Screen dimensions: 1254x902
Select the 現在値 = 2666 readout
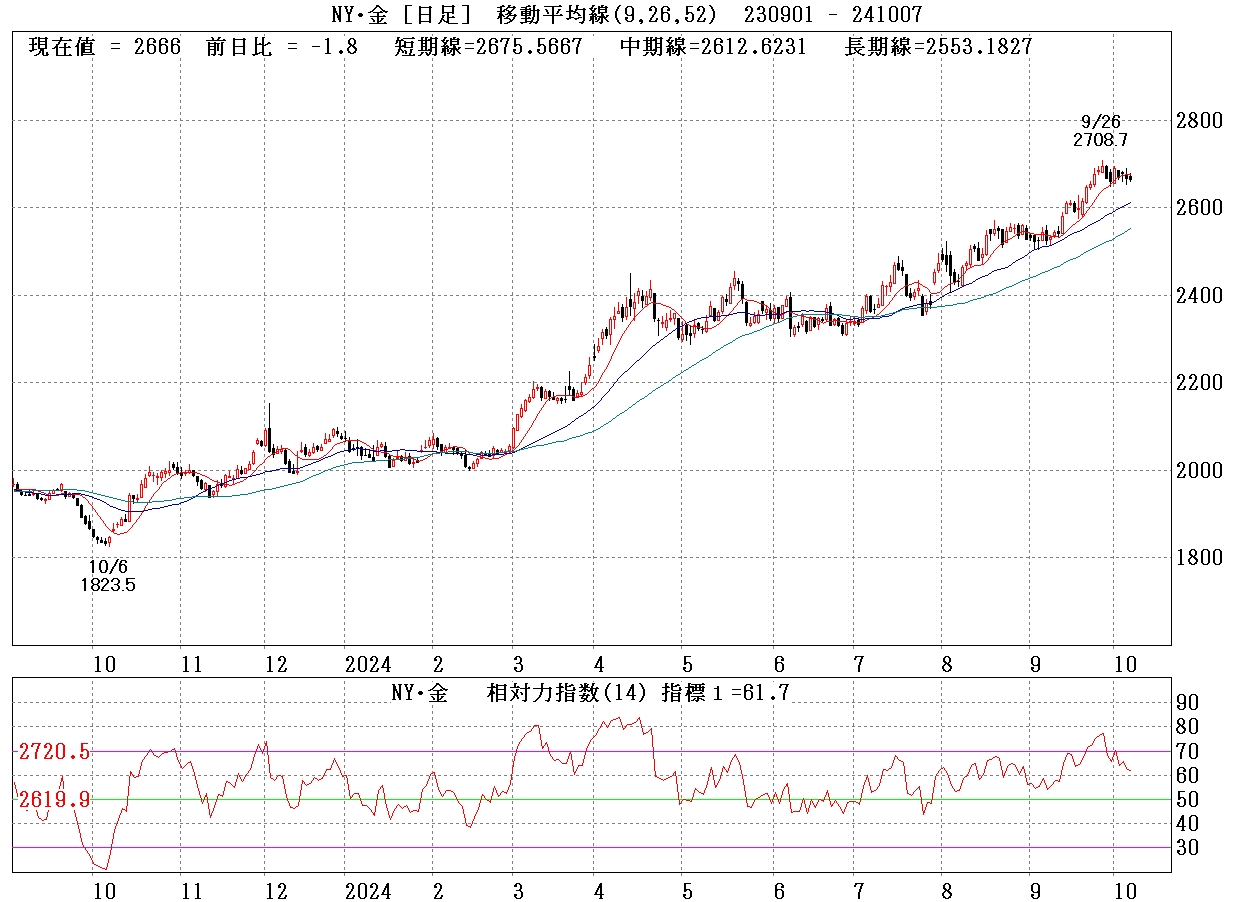pyautogui.click(x=105, y=48)
